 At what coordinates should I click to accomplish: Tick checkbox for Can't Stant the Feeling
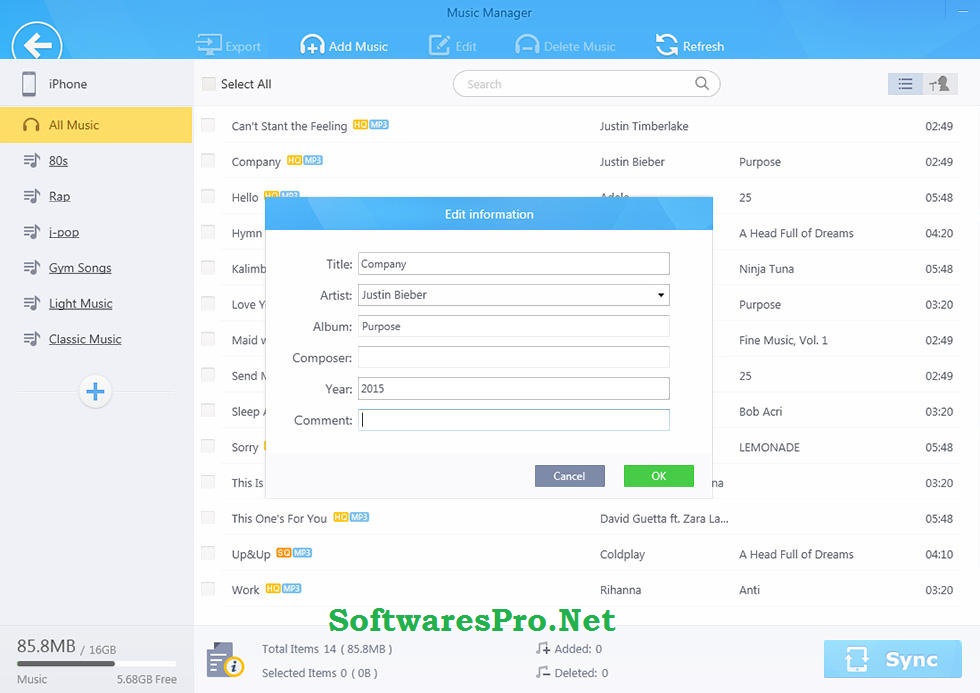pyautogui.click(x=208, y=125)
